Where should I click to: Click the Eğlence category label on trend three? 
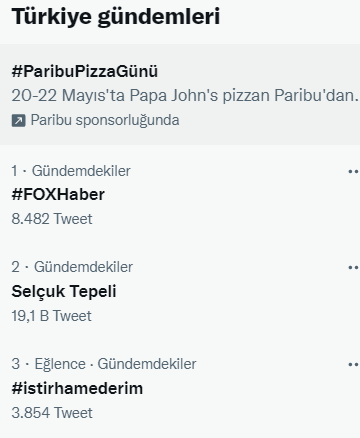(x=60, y=364)
